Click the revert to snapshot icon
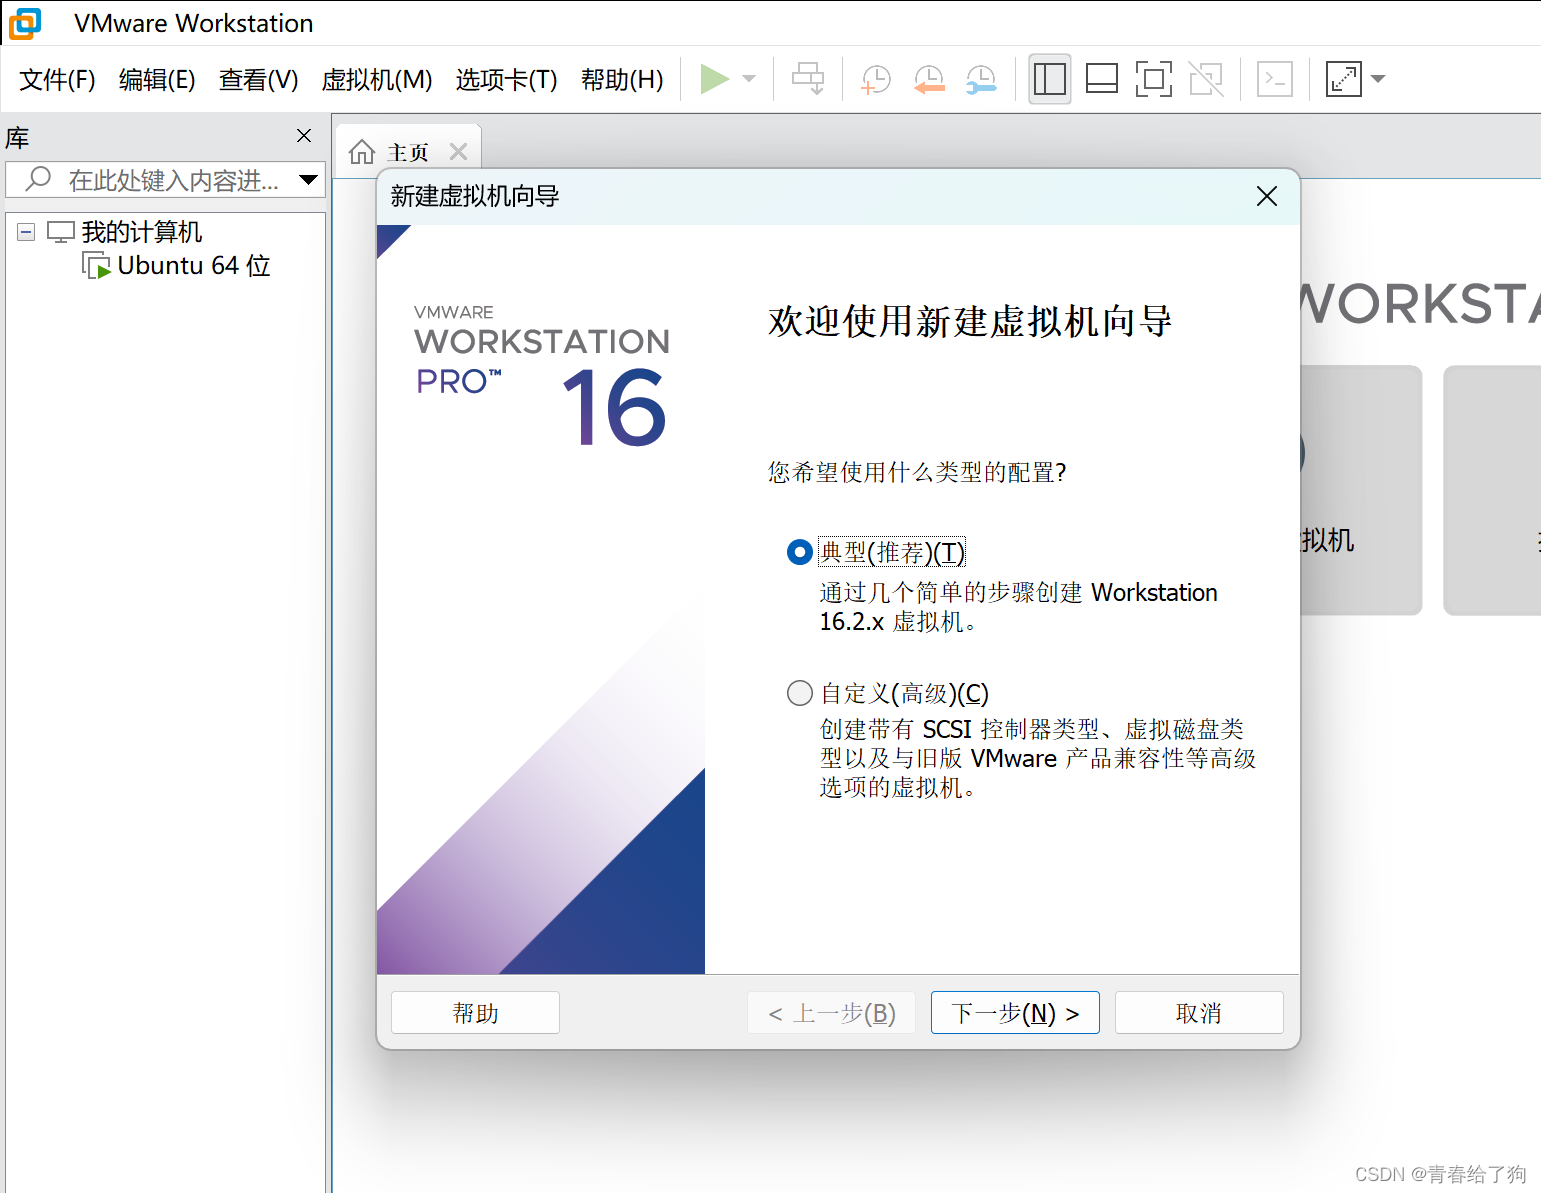Image resolution: width=1541 pixels, height=1193 pixels. [929, 79]
